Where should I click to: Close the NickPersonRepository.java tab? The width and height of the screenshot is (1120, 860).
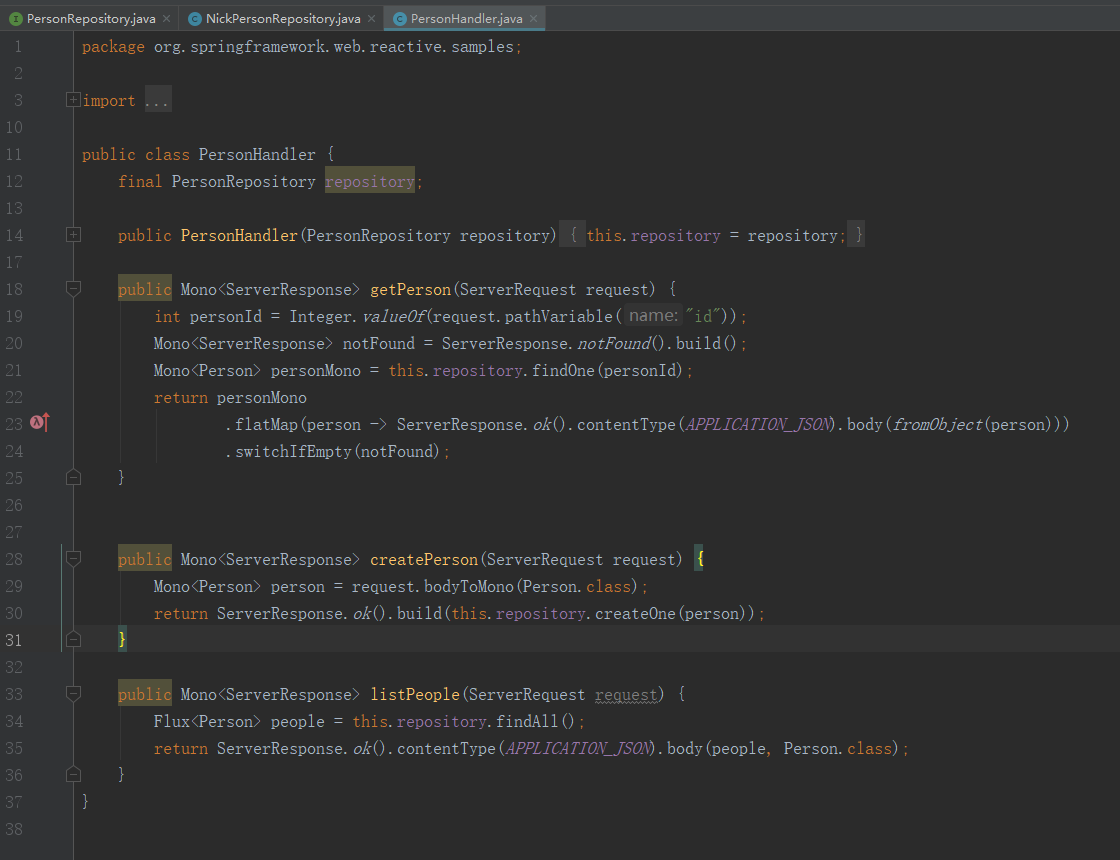[x=371, y=19]
